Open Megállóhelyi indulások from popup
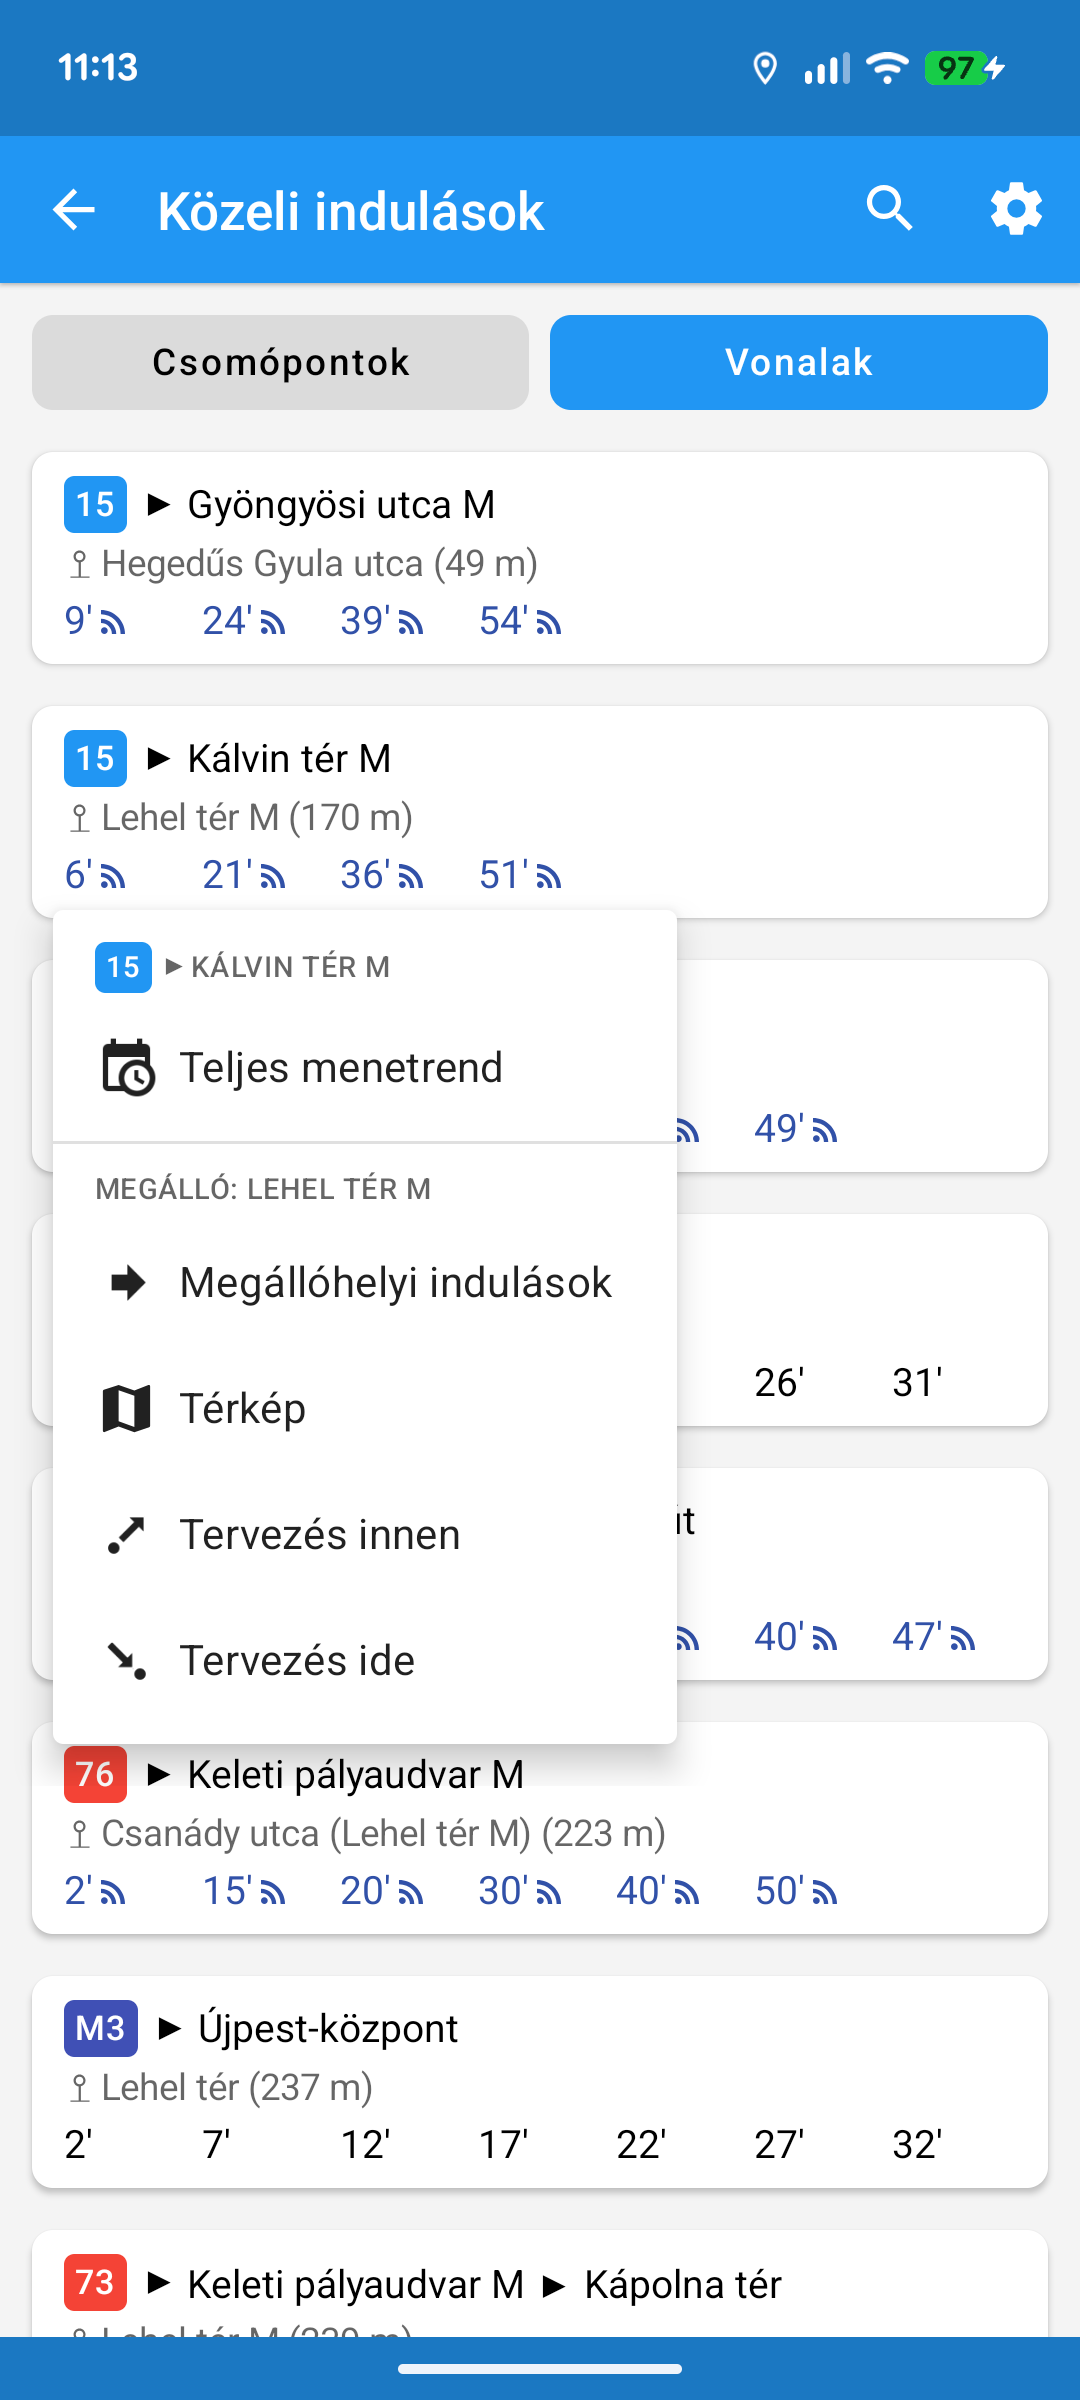The image size is (1080, 2400). coord(395,1282)
